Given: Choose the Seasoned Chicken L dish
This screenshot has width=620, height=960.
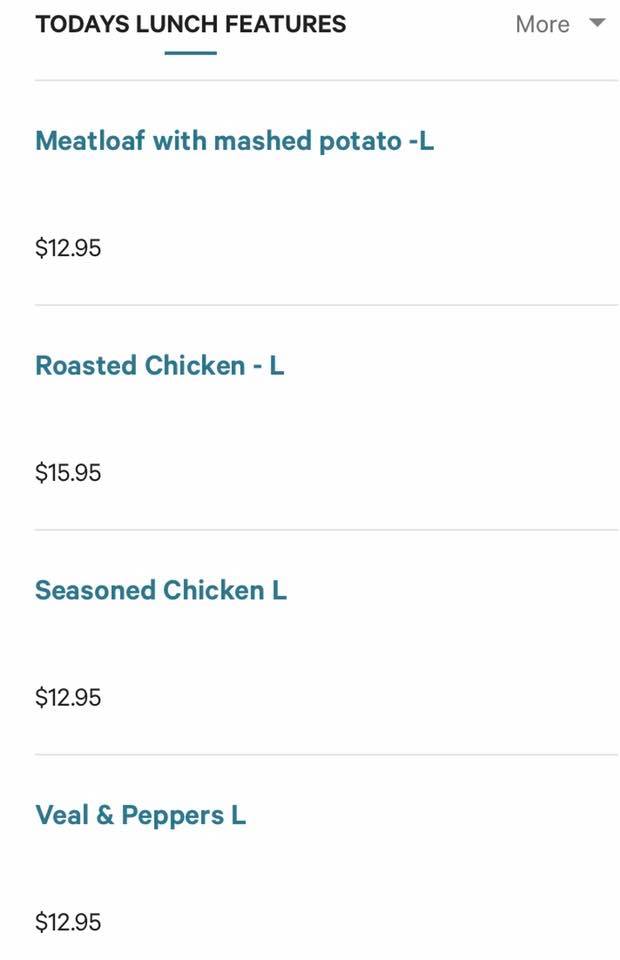Looking at the screenshot, I should 160,591.
